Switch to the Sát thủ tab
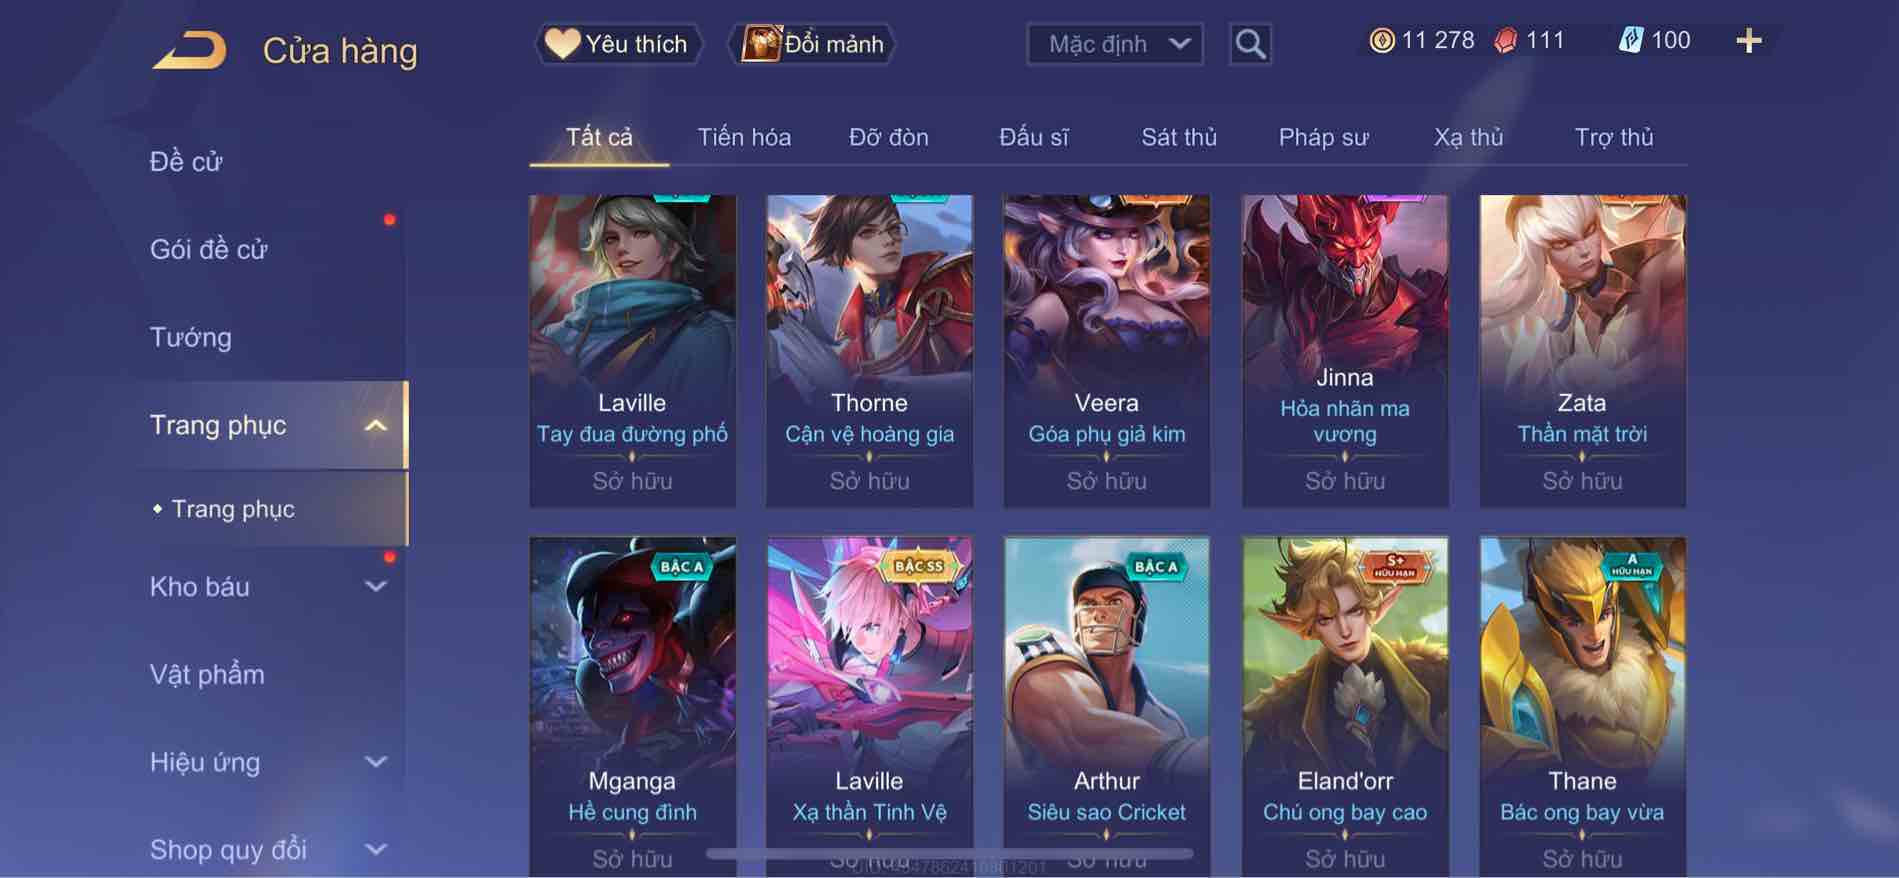This screenshot has width=1899, height=878. (x=1179, y=137)
